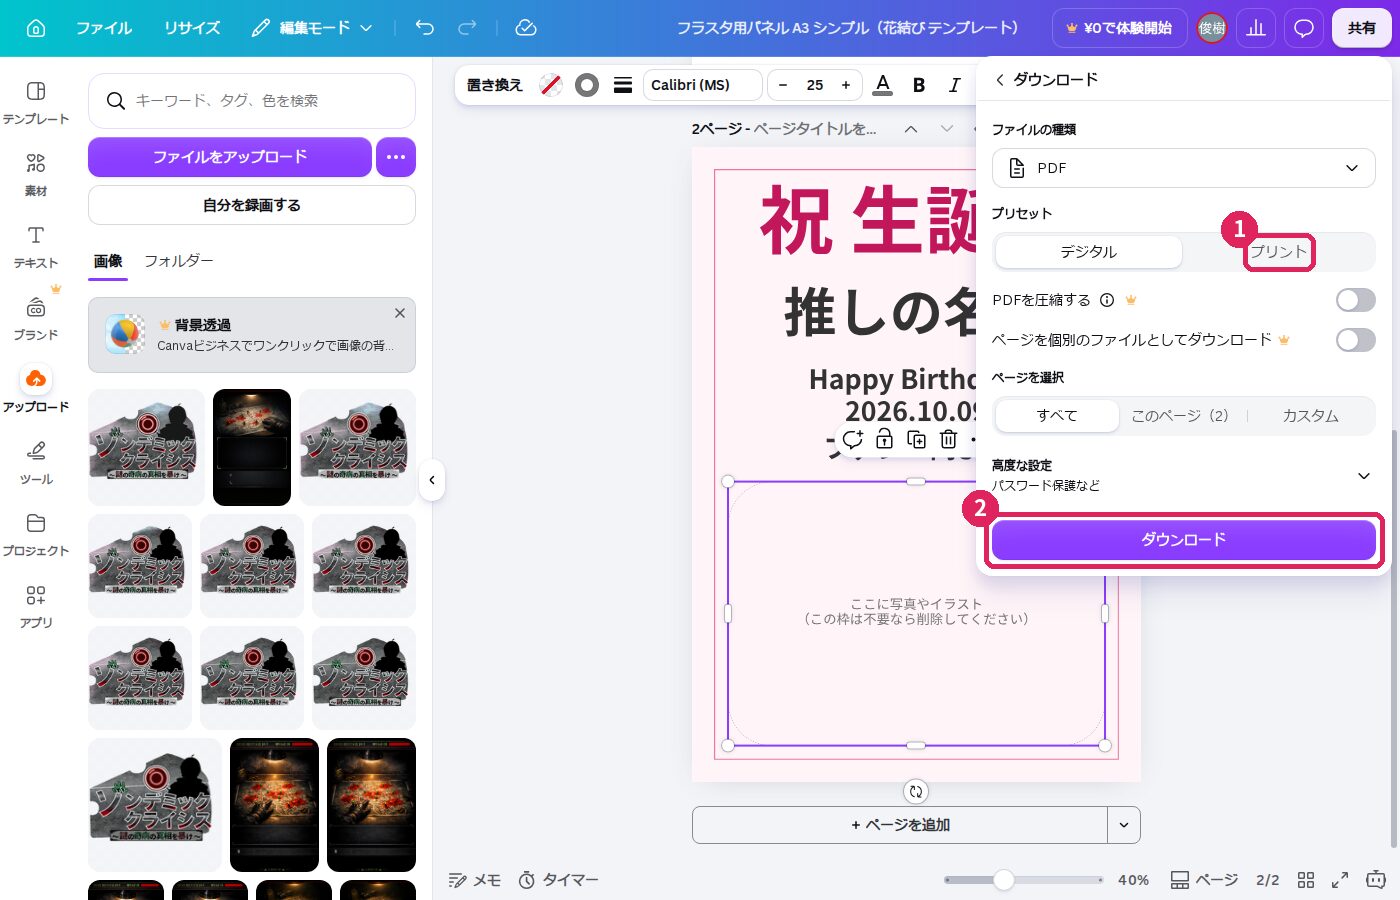Click the purple ダウンロード button

pos(1183,540)
